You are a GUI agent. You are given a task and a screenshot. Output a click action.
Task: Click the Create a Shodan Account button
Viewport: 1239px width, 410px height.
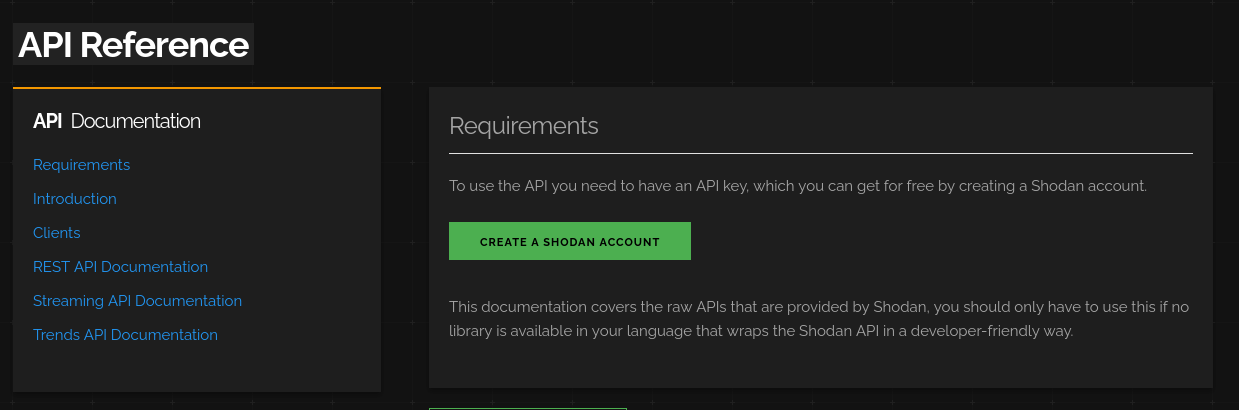coord(569,241)
